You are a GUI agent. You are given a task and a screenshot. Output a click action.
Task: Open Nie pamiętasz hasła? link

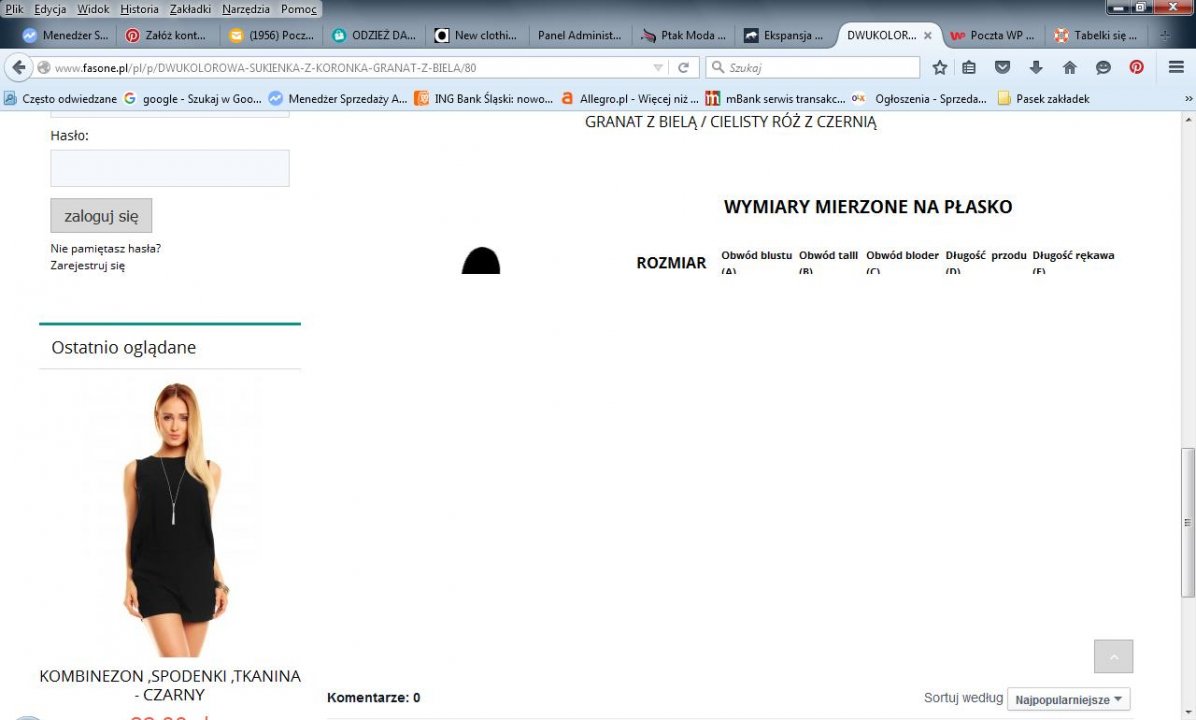(105, 249)
